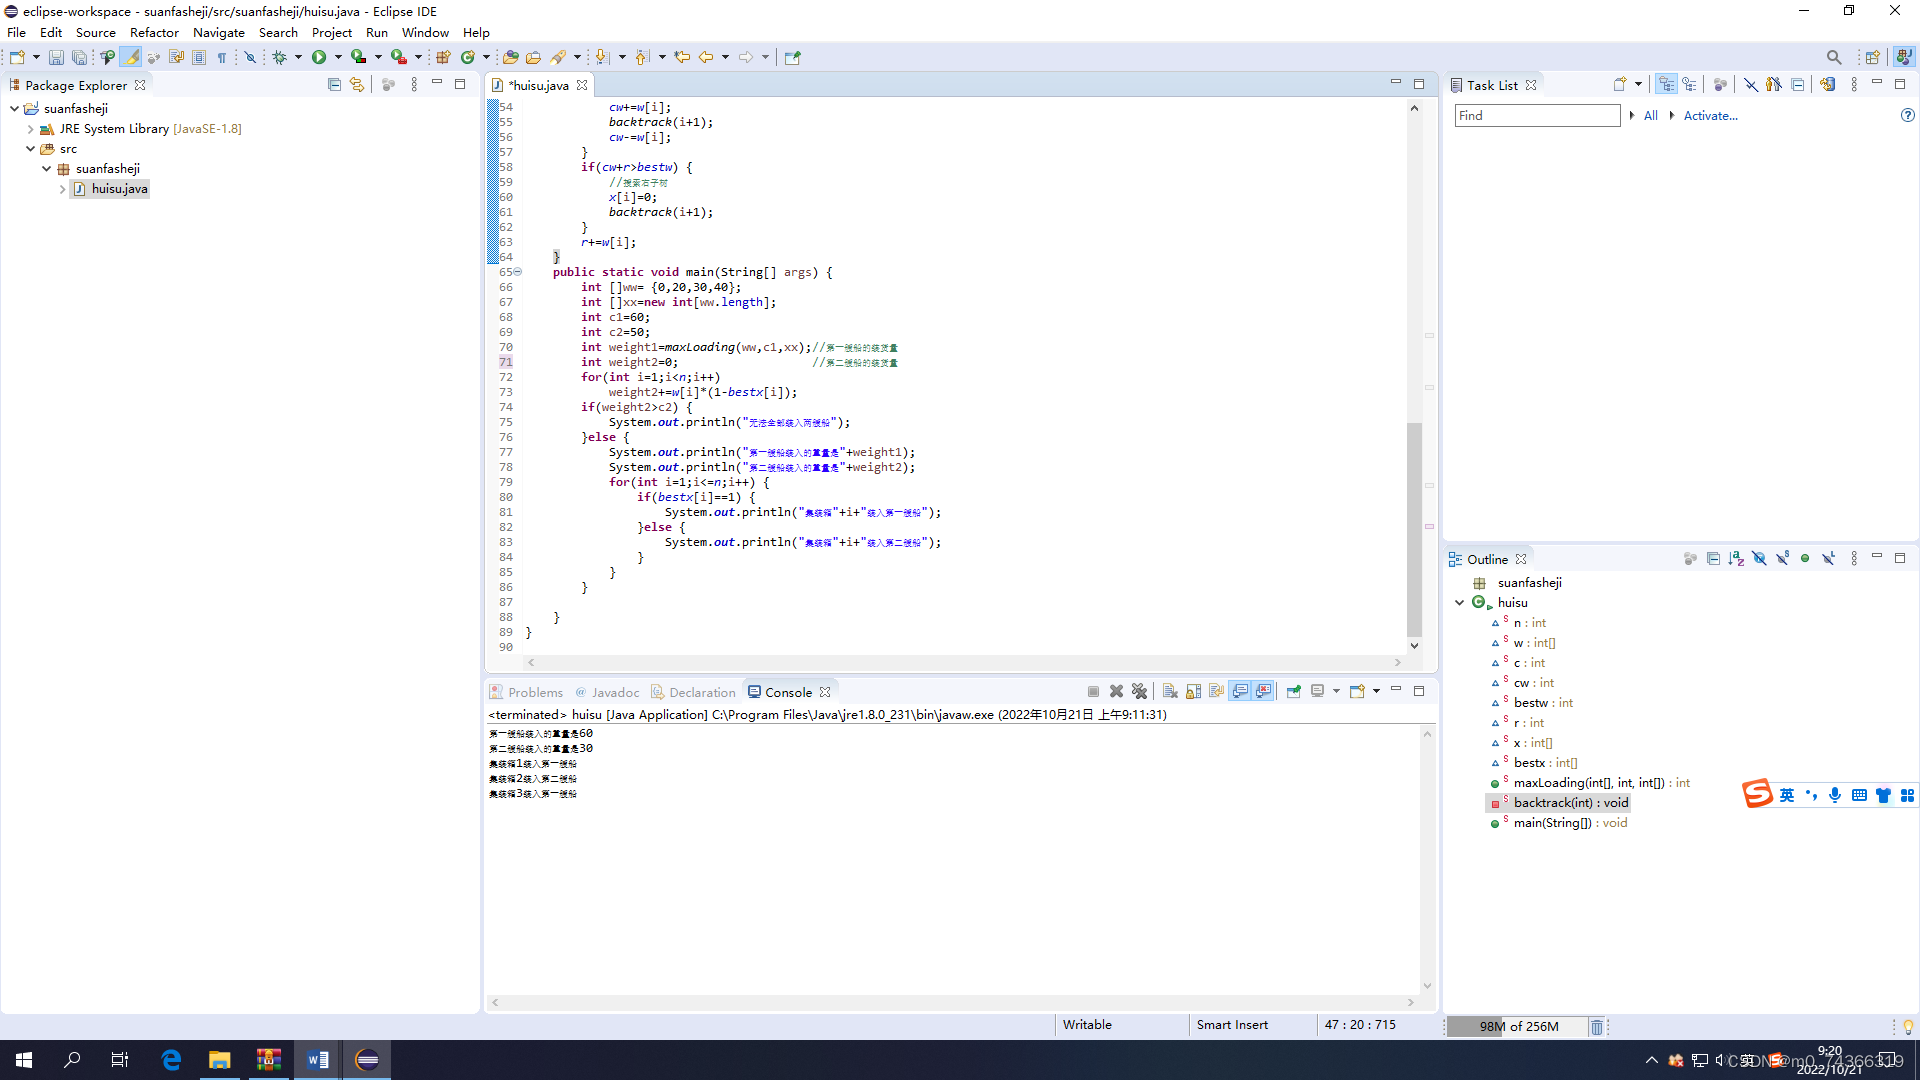Click the Find field in Task List
1920x1080 pixels.
pyautogui.click(x=1536, y=116)
